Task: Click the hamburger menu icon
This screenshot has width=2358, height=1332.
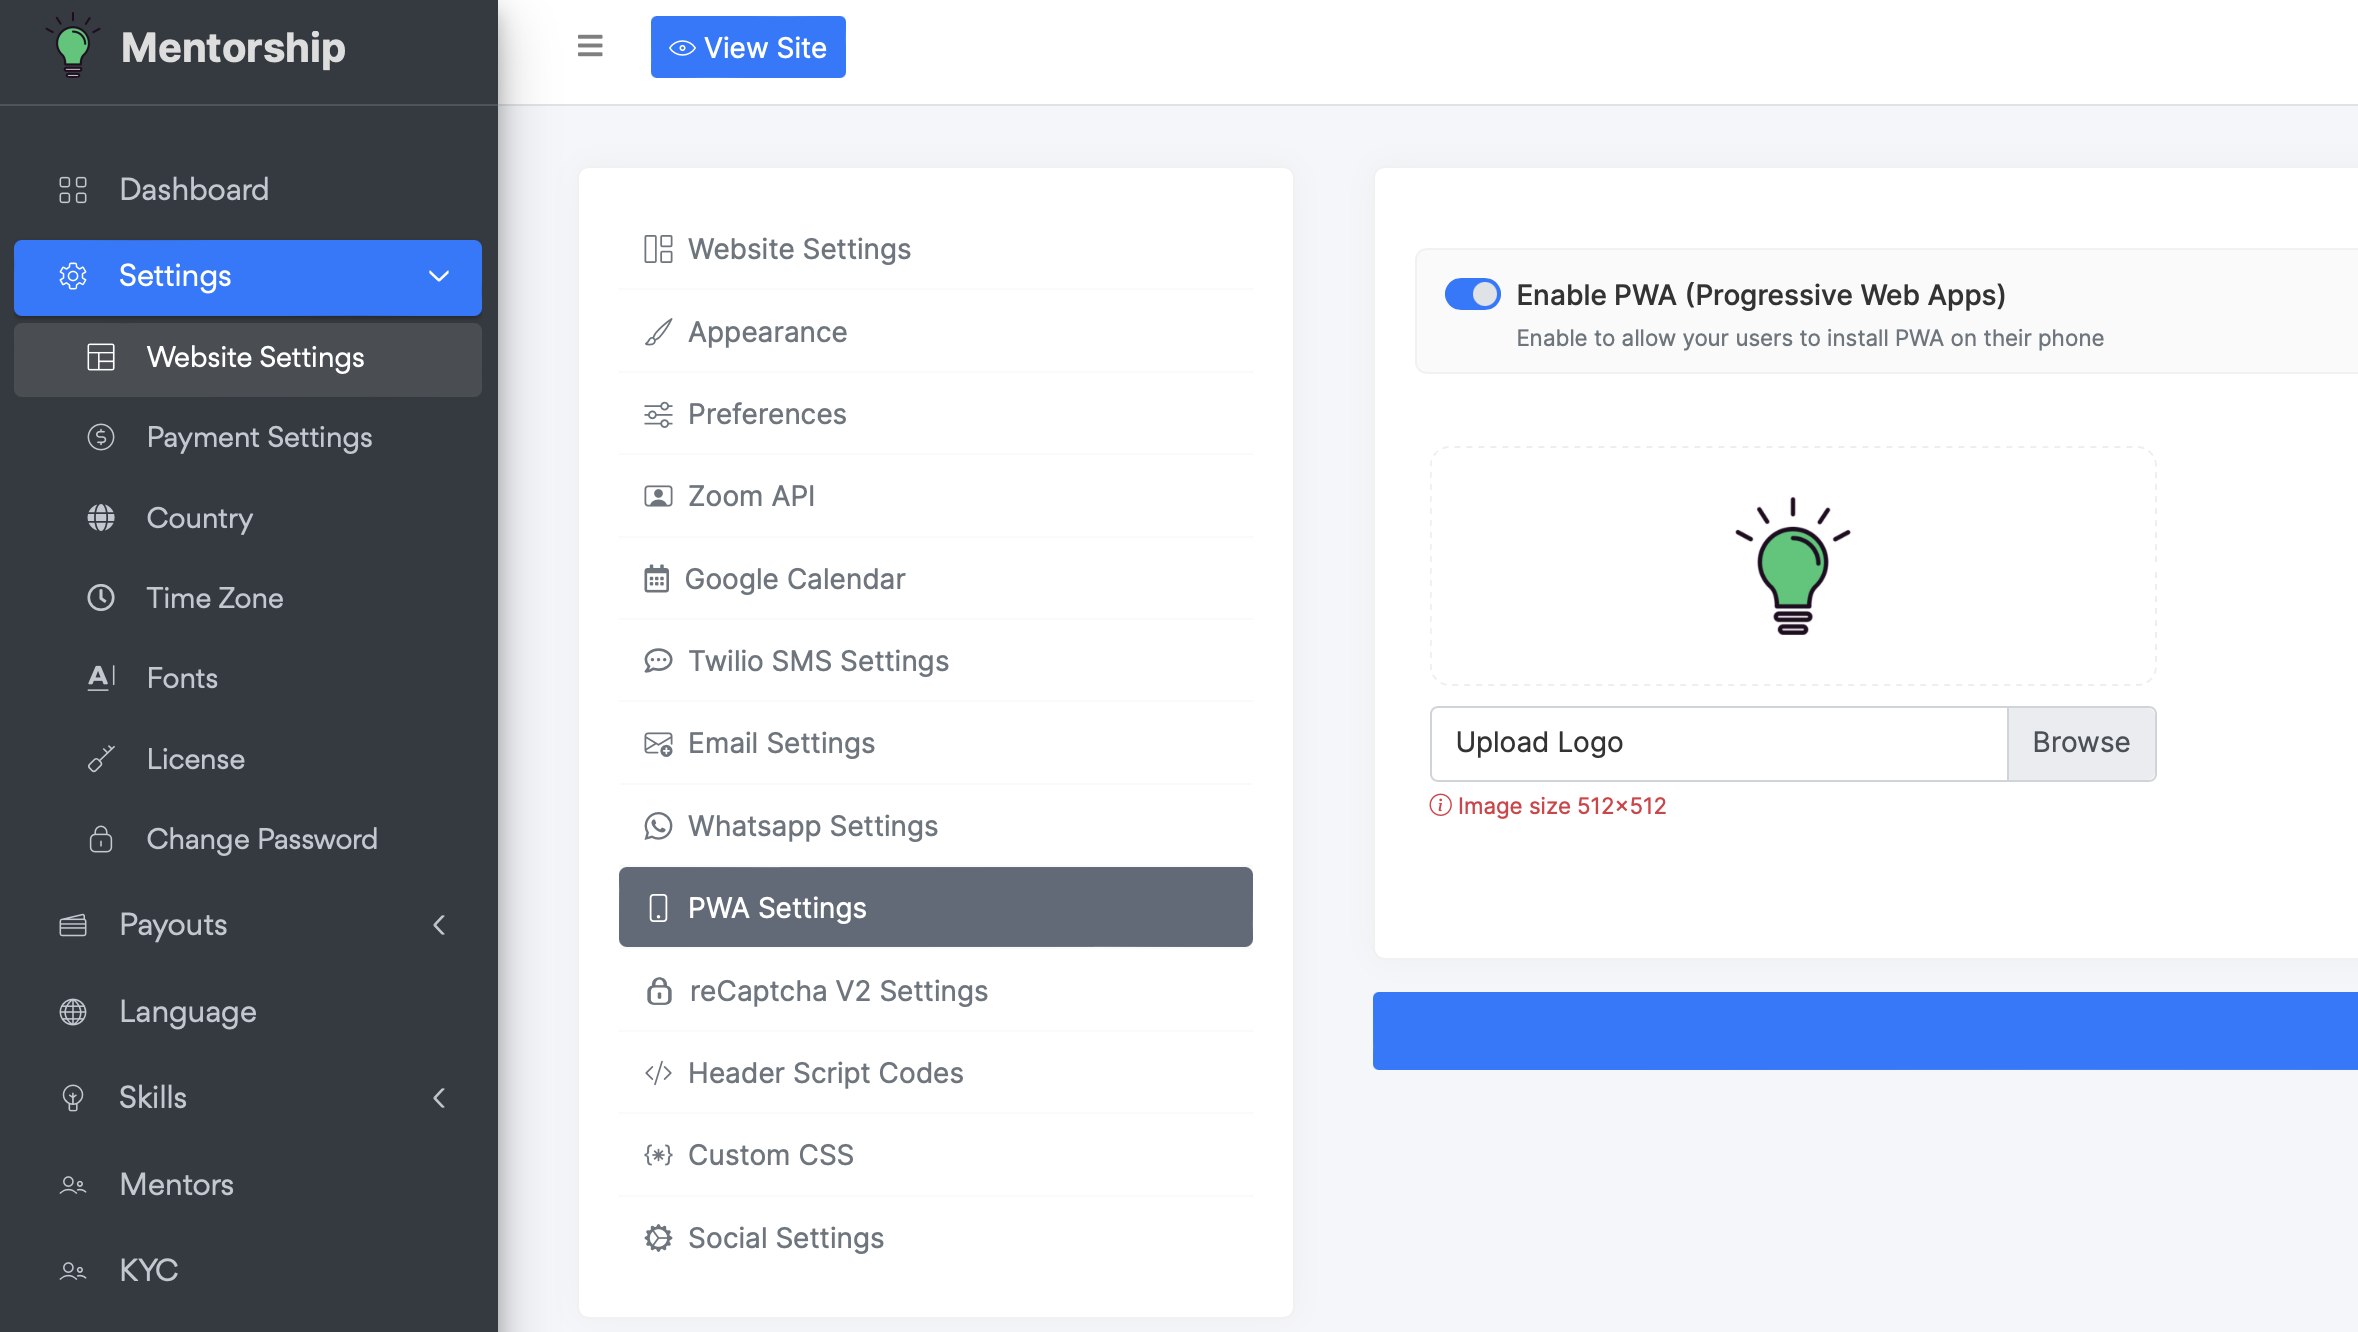Action: coord(590,46)
